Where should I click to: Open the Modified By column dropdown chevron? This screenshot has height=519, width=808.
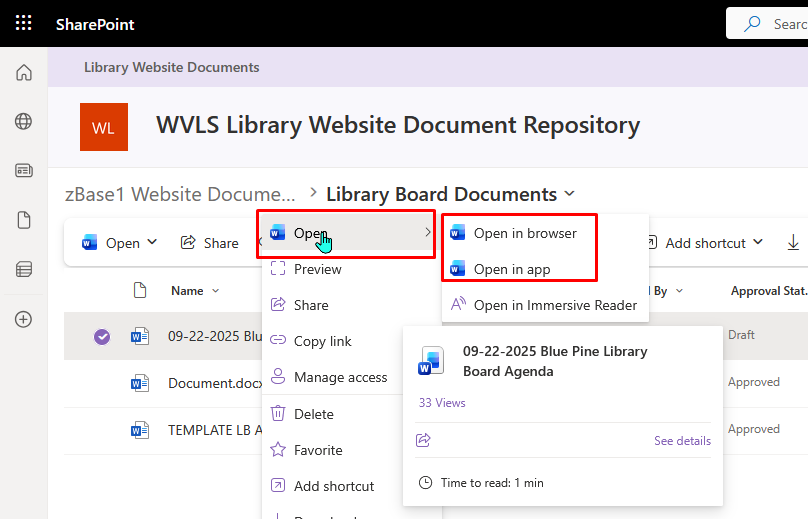679,291
